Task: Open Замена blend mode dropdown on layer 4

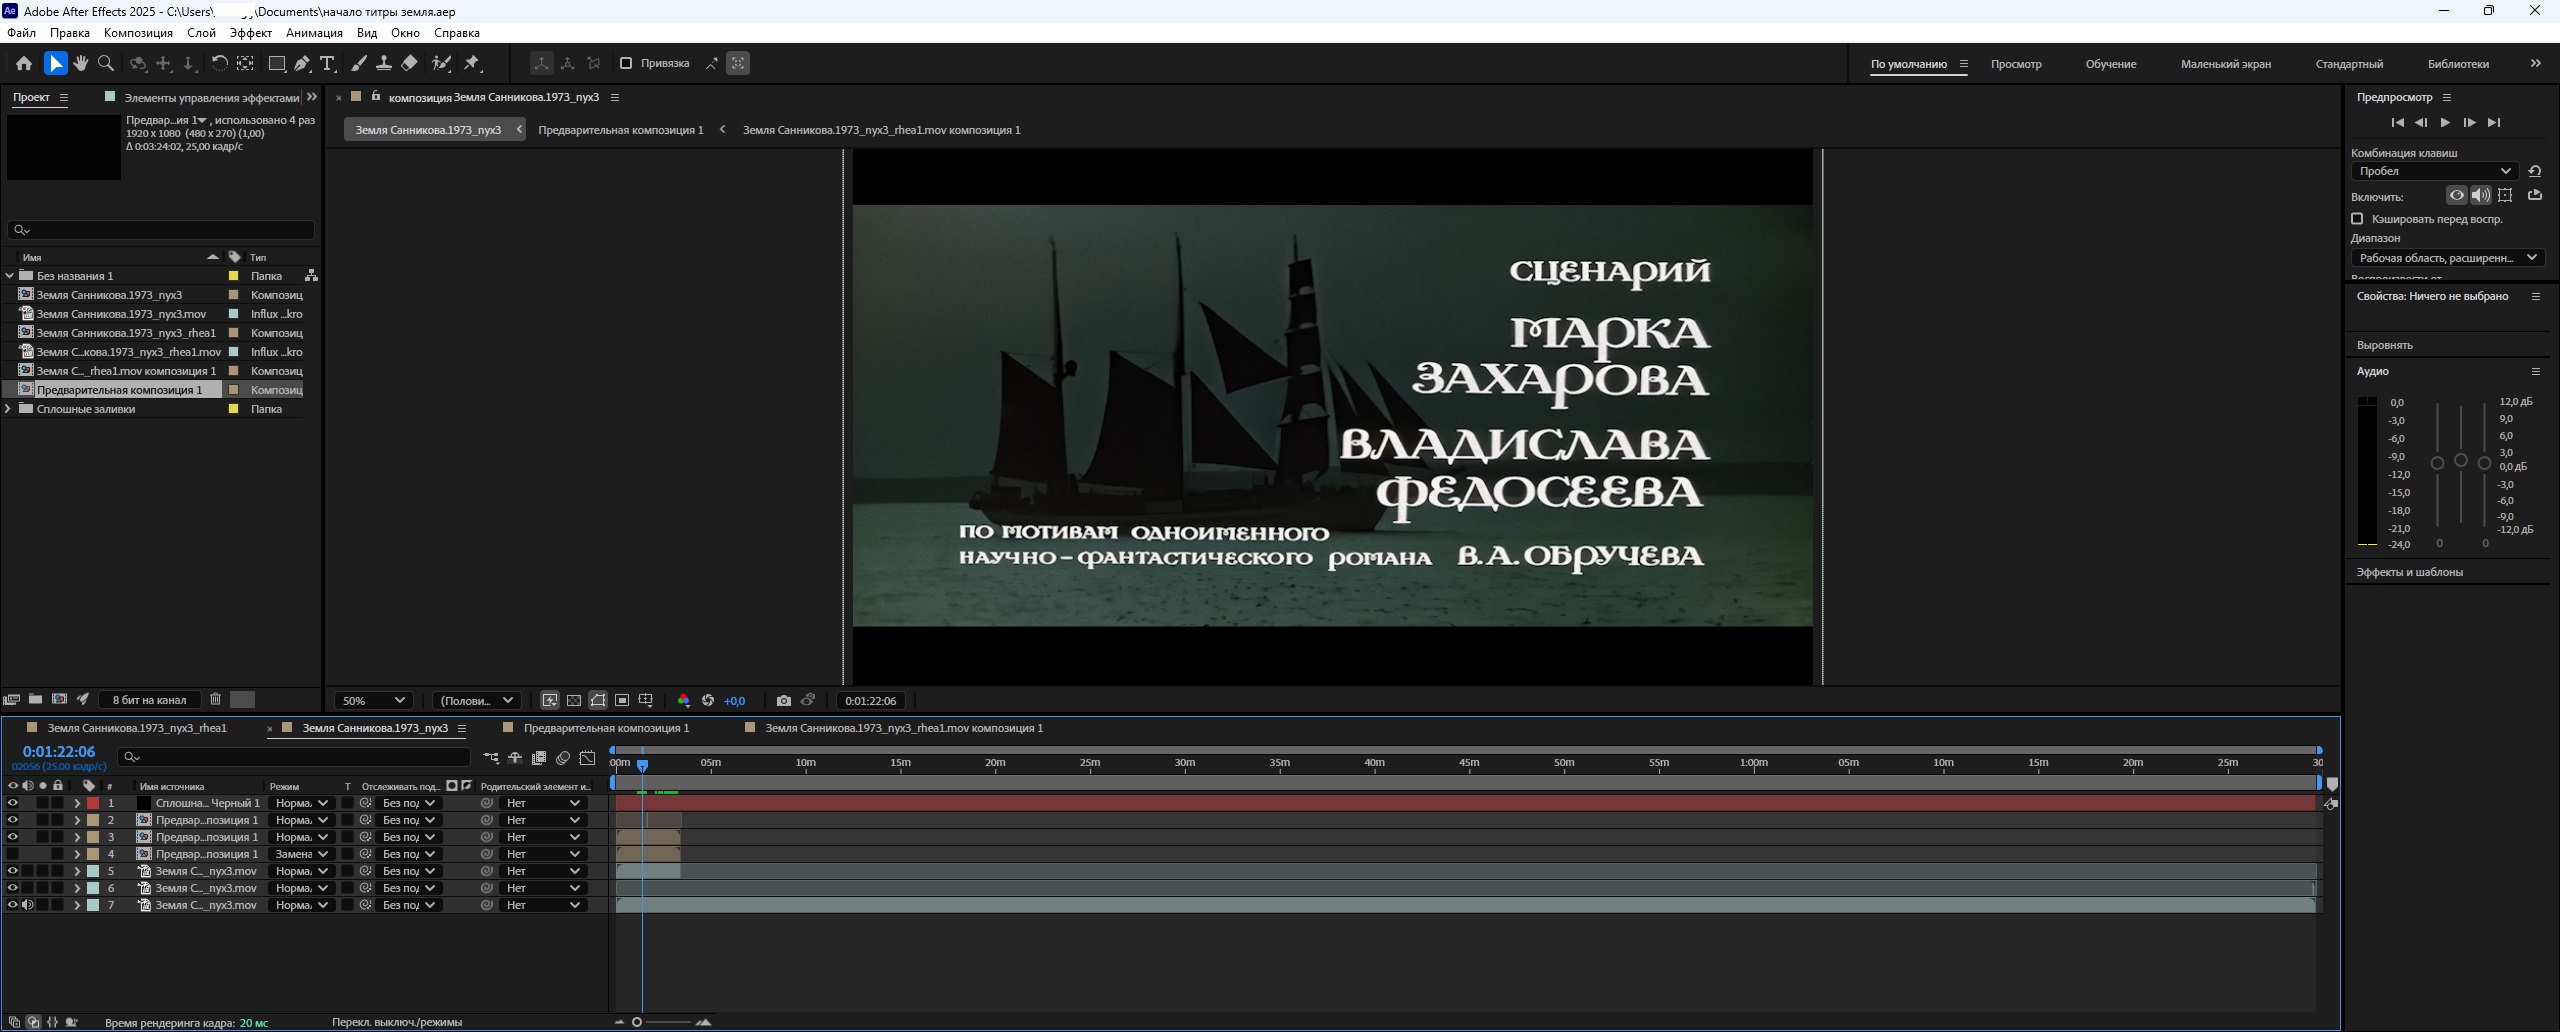Action: point(300,854)
